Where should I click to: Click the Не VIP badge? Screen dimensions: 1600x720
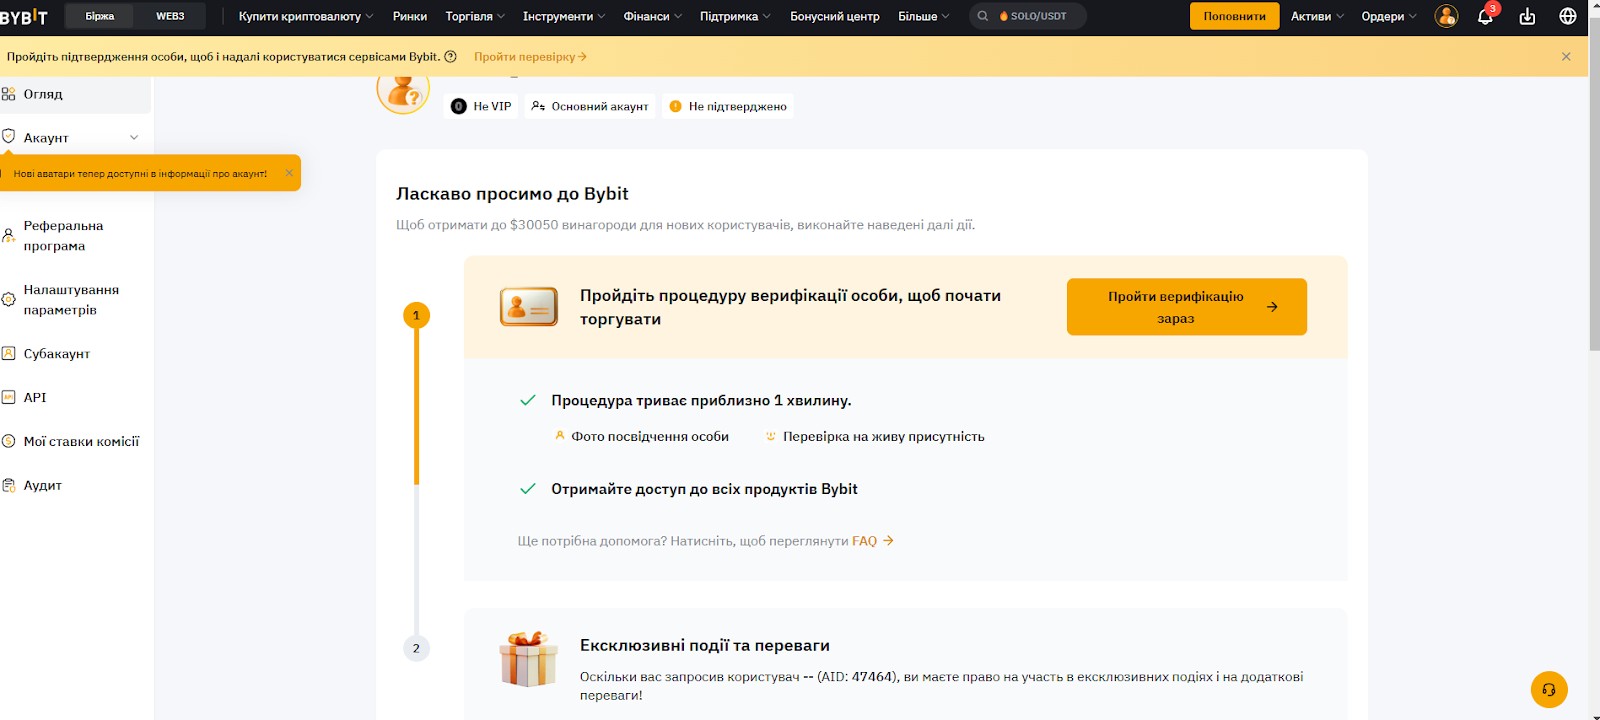pyautogui.click(x=481, y=106)
